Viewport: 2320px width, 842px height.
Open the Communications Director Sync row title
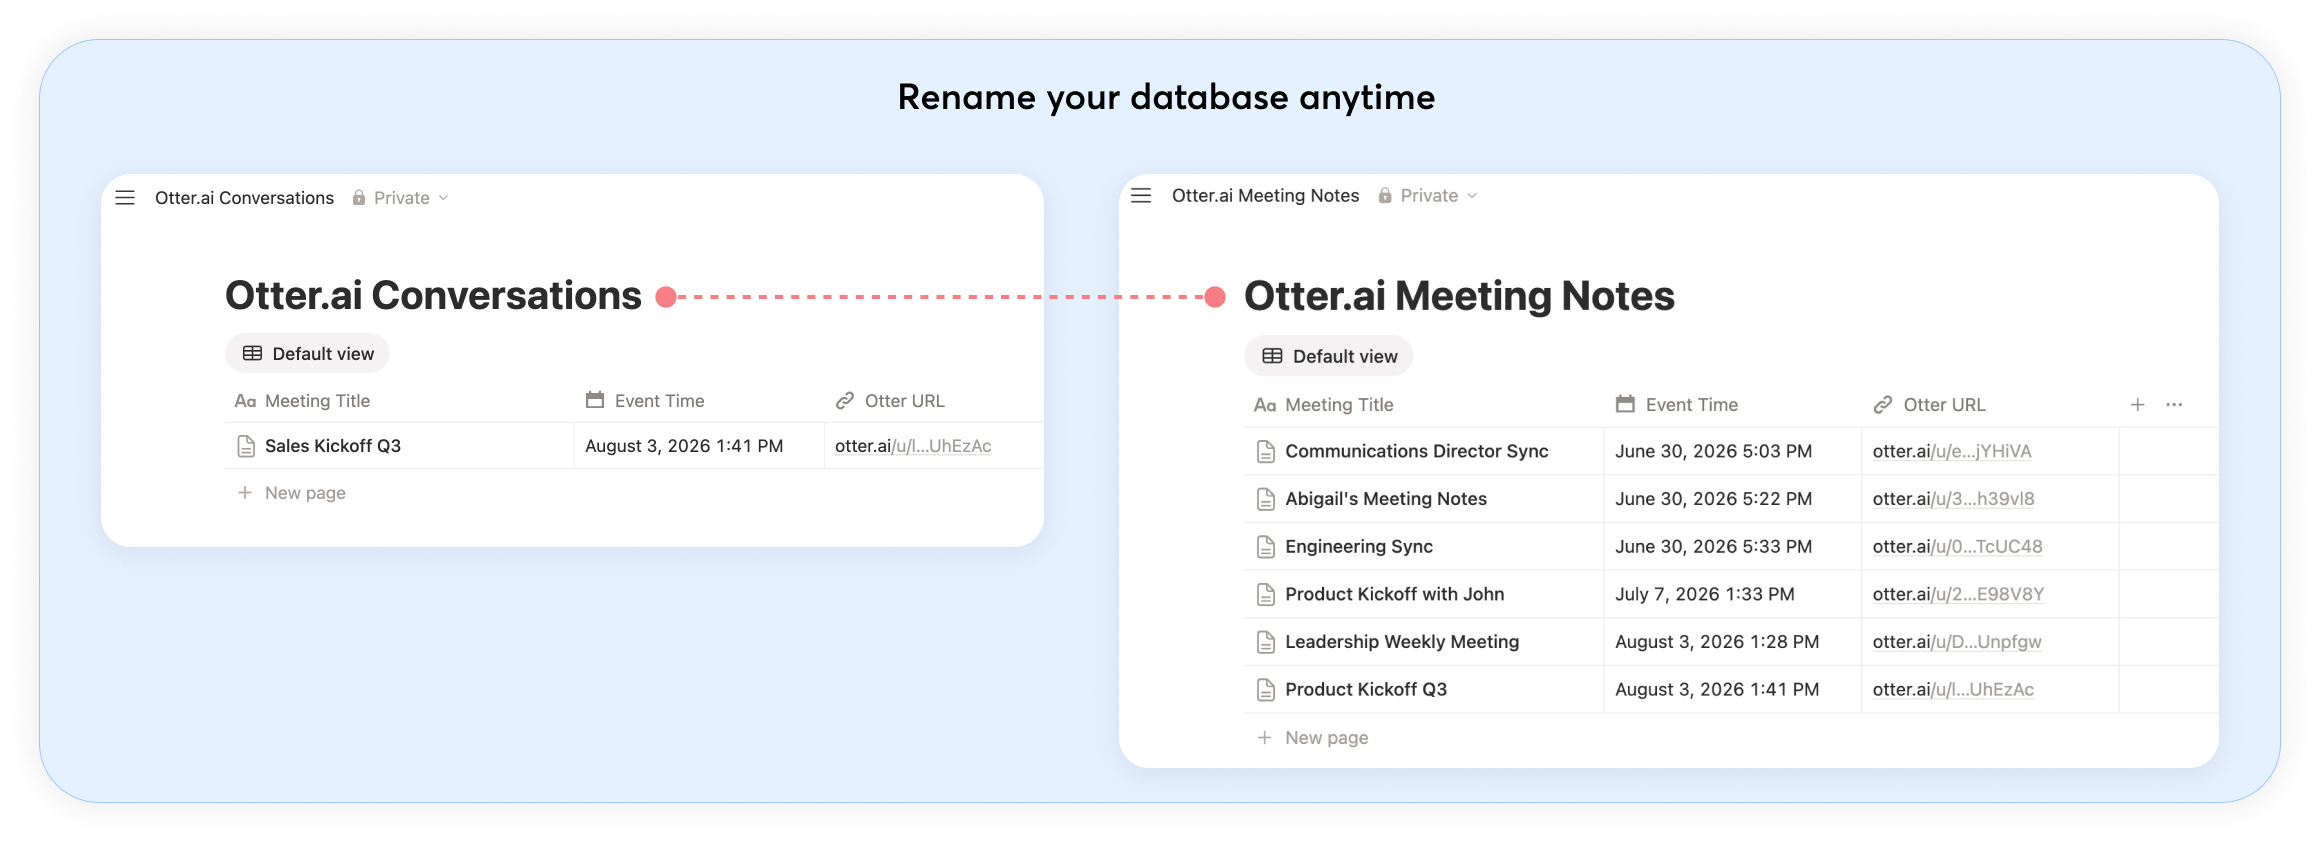click(x=1416, y=451)
